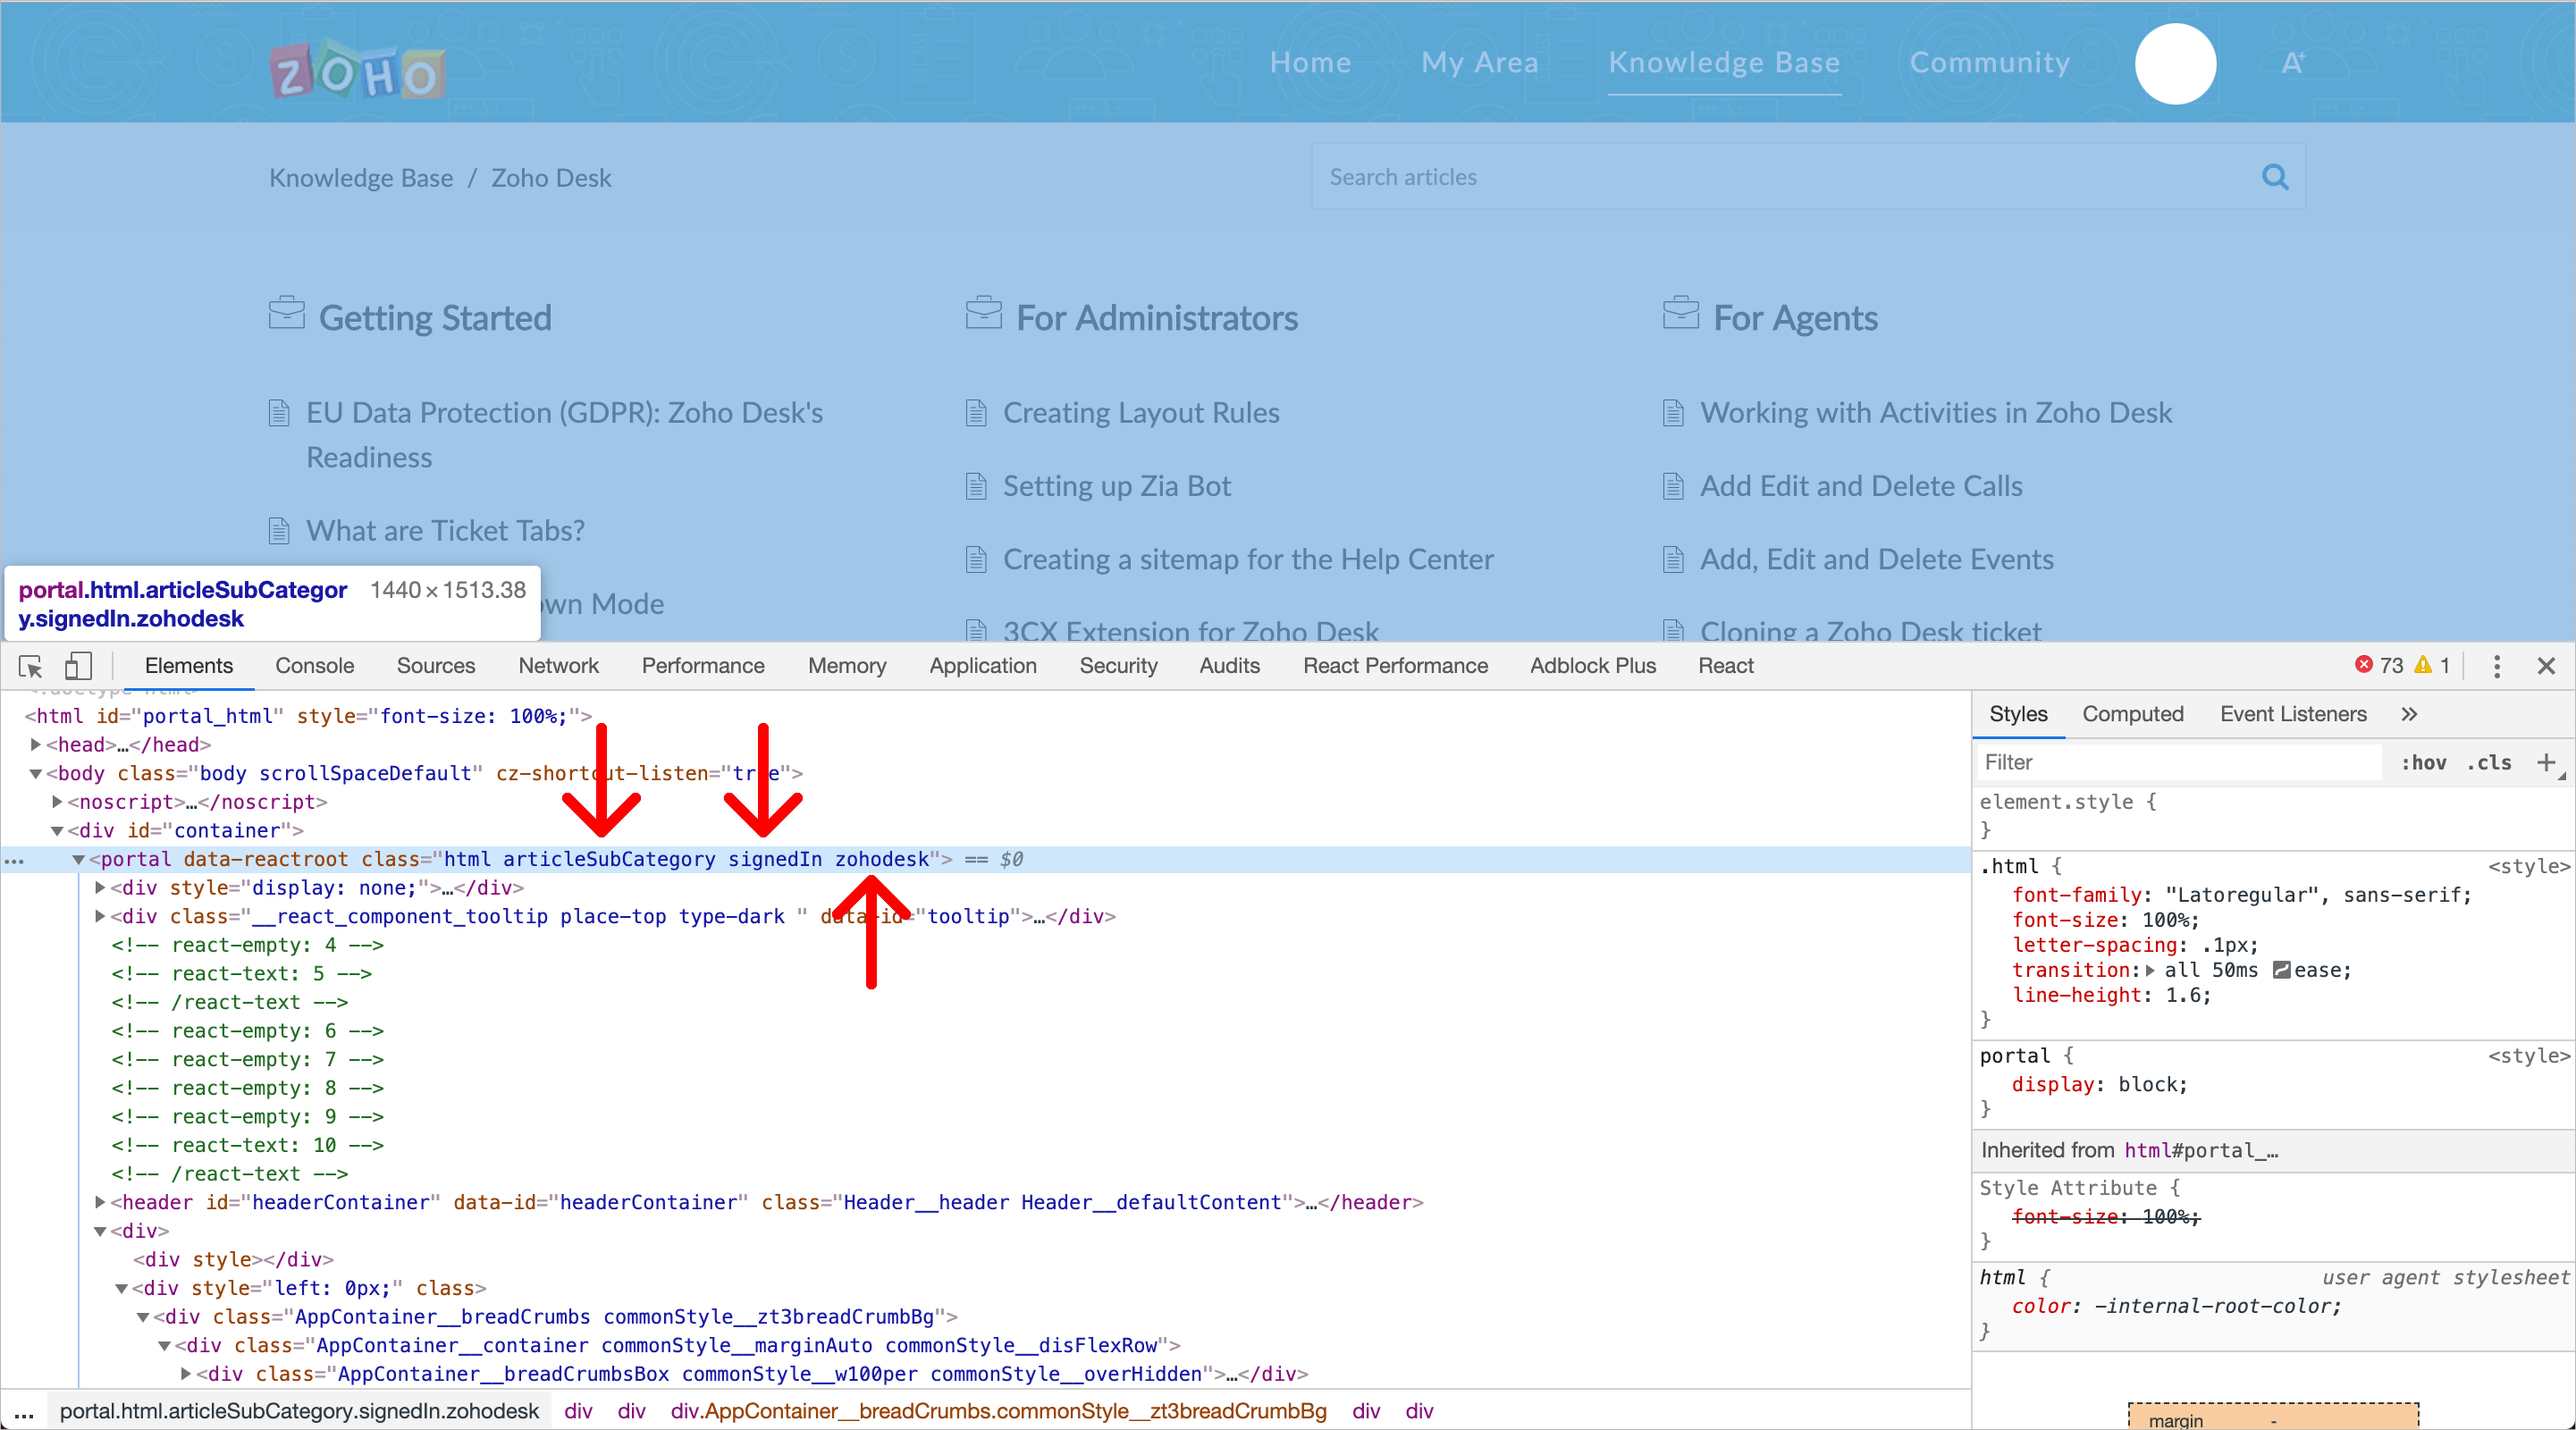This screenshot has width=2576, height=1430.
Task: Click the ease timing function swatch
Action: coord(2281,970)
